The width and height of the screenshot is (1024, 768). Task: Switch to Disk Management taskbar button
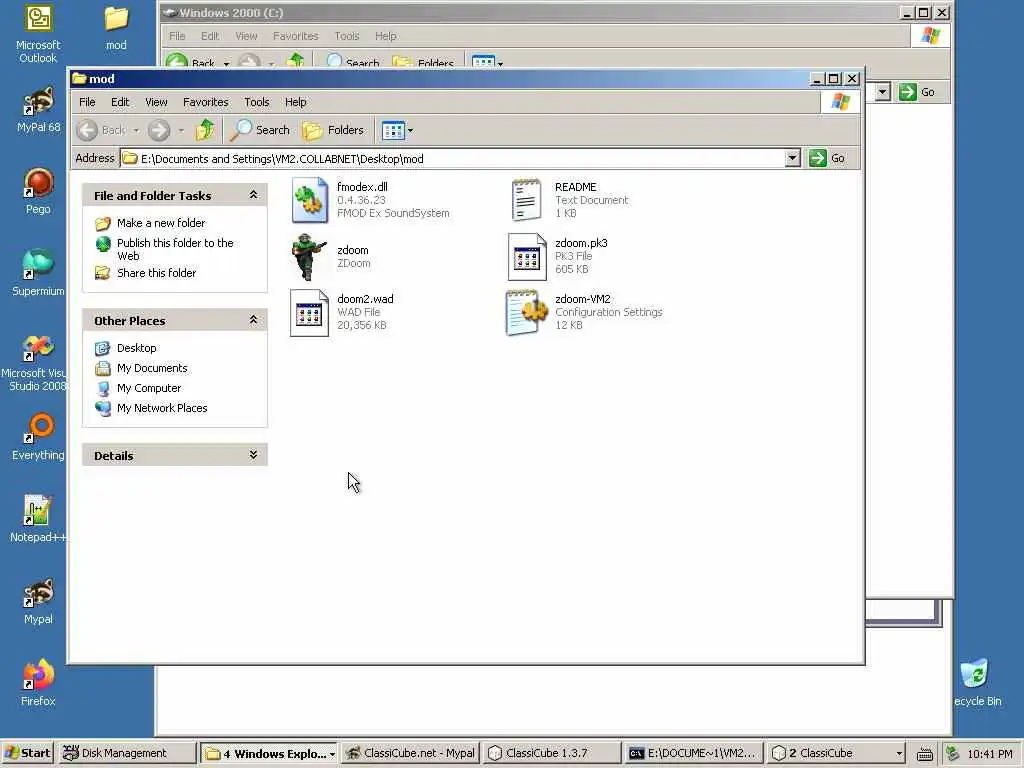point(126,753)
